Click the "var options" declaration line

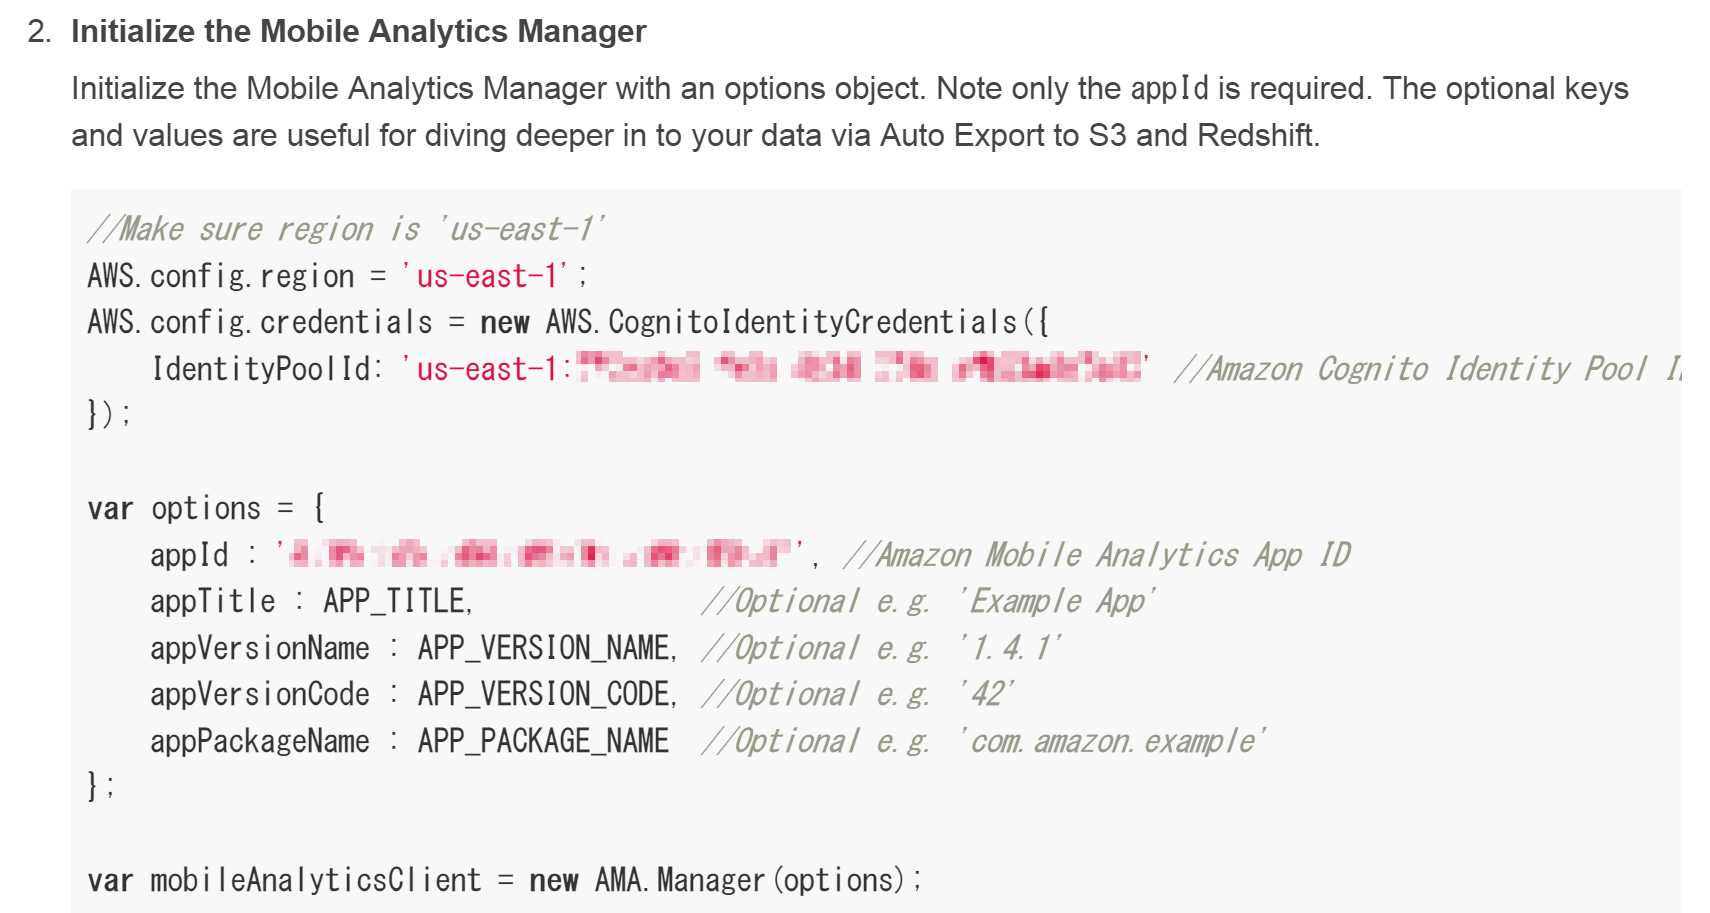(x=205, y=508)
